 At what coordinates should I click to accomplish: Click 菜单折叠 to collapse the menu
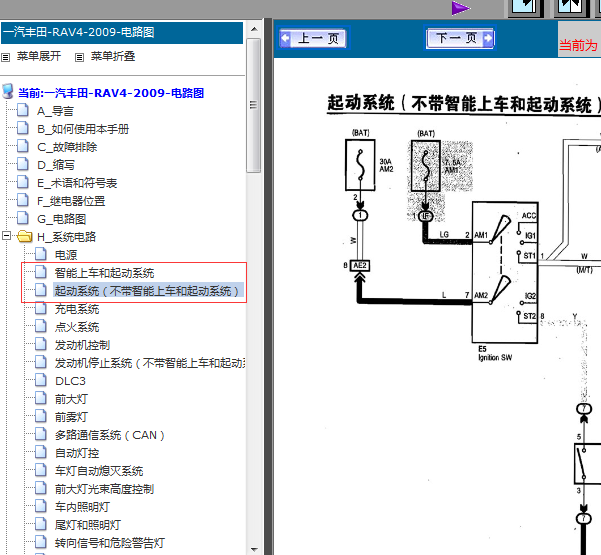113,56
